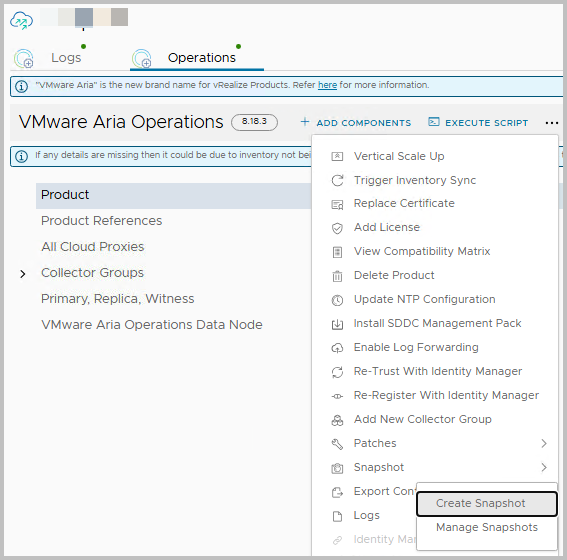Expand the Snapshot submenu arrow
The image size is (567, 560).
pyautogui.click(x=544, y=467)
